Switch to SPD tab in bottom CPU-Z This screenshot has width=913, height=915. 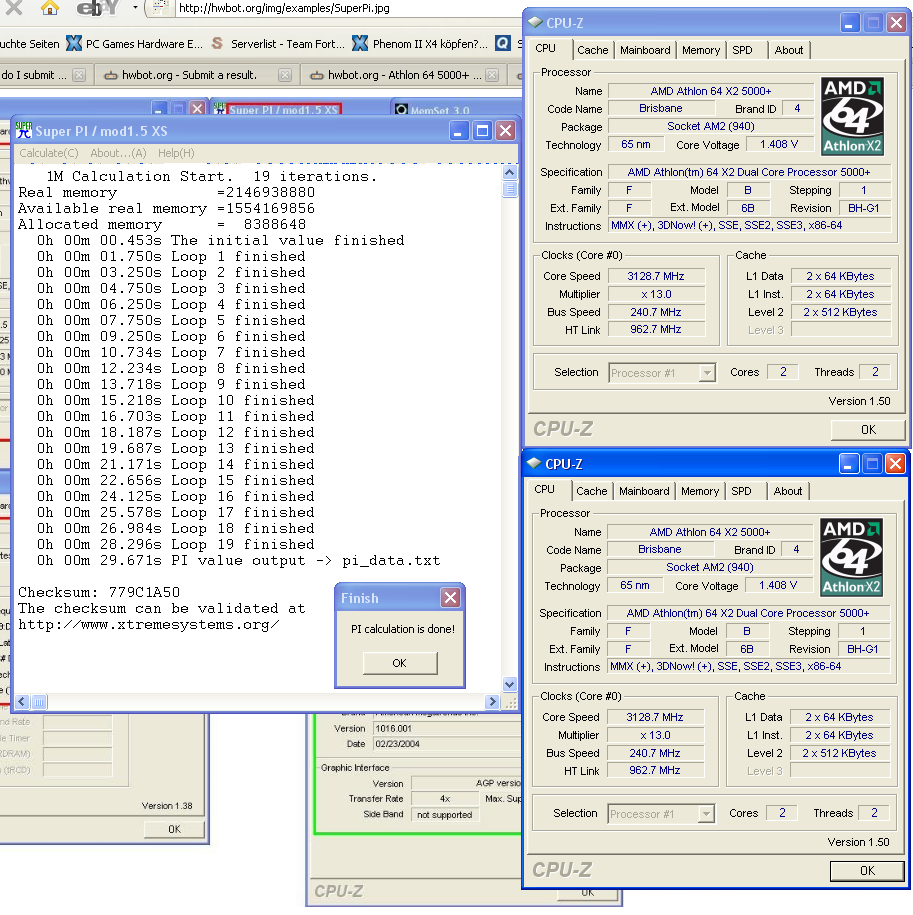tap(741, 491)
